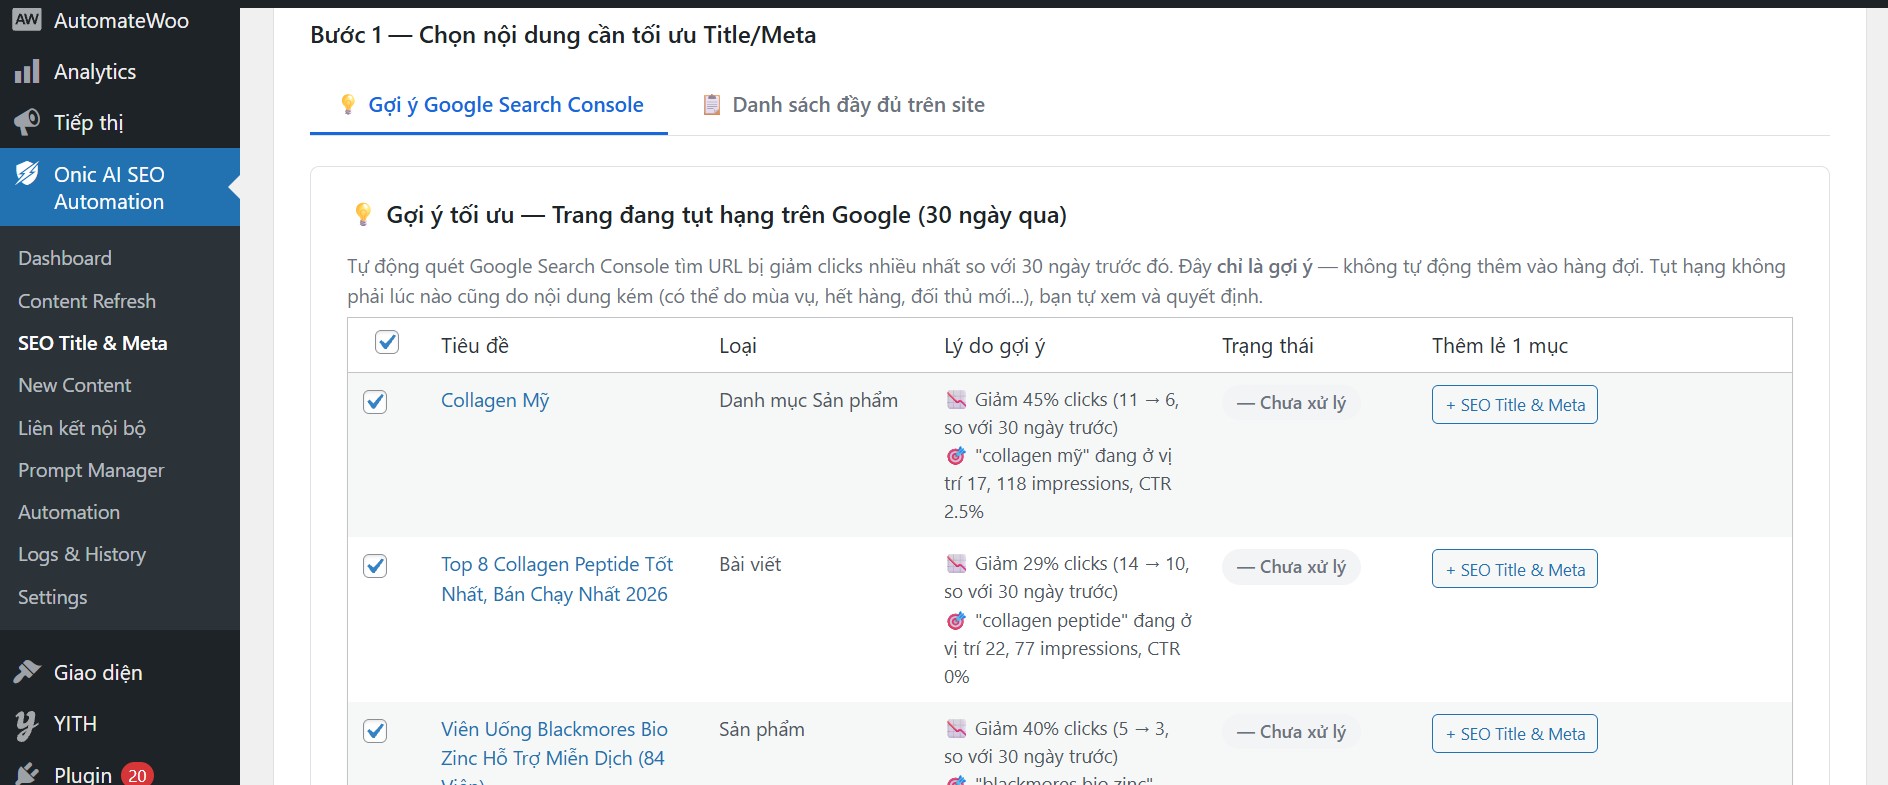Viewport: 1888px width, 785px height.
Task: Switch to Gợi ý Google Search Console tab
Action: 489,105
